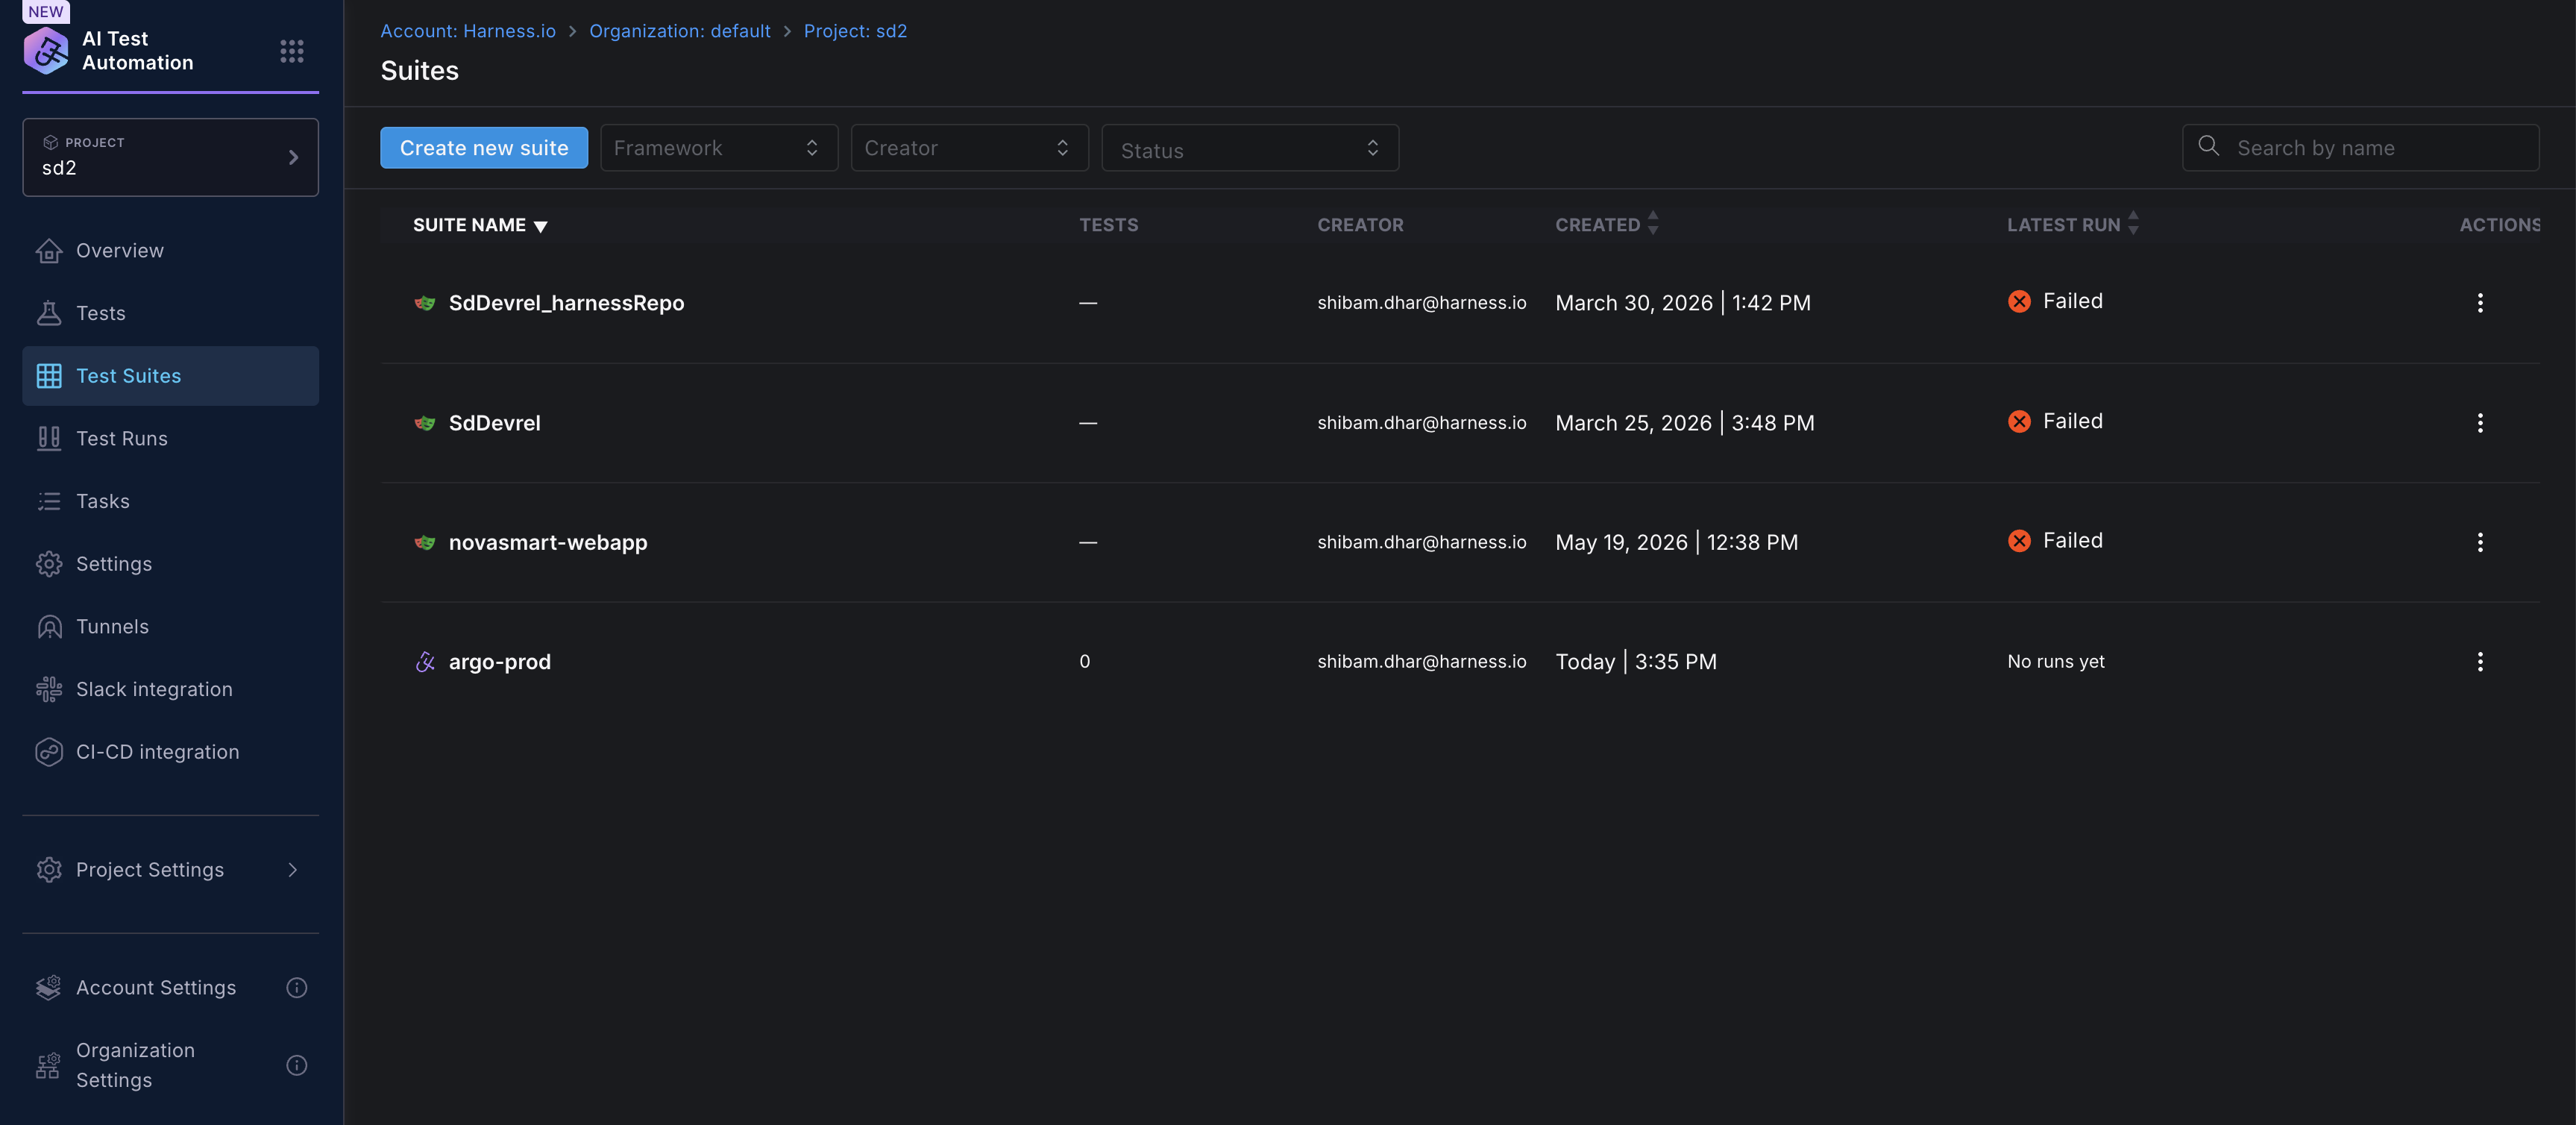Open the argo-prod suite
Viewport: 2576px width, 1125px height.
click(x=500, y=662)
